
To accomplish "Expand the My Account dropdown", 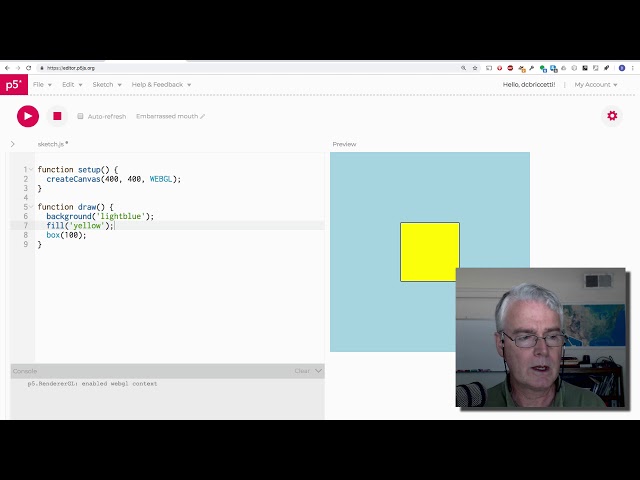I will [x=596, y=84].
